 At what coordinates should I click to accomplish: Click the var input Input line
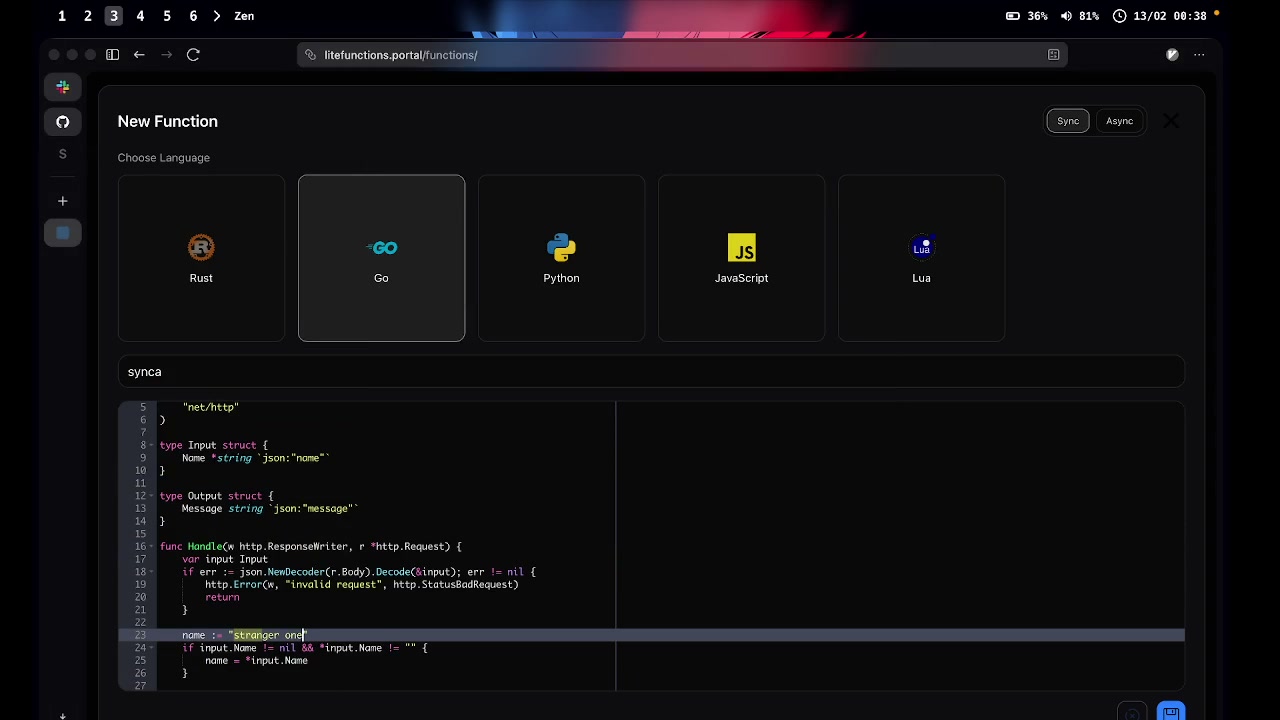point(224,560)
